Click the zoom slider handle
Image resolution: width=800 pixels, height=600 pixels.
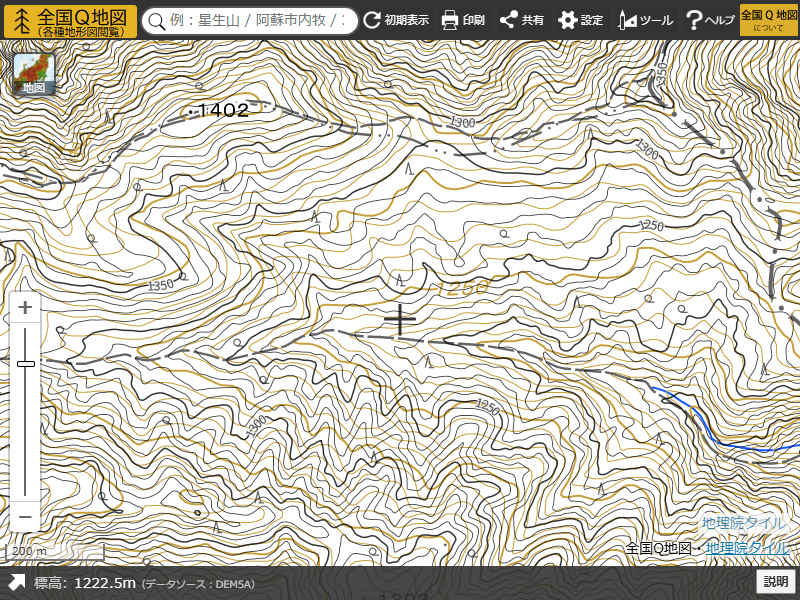pyautogui.click(x=26, y=364)
